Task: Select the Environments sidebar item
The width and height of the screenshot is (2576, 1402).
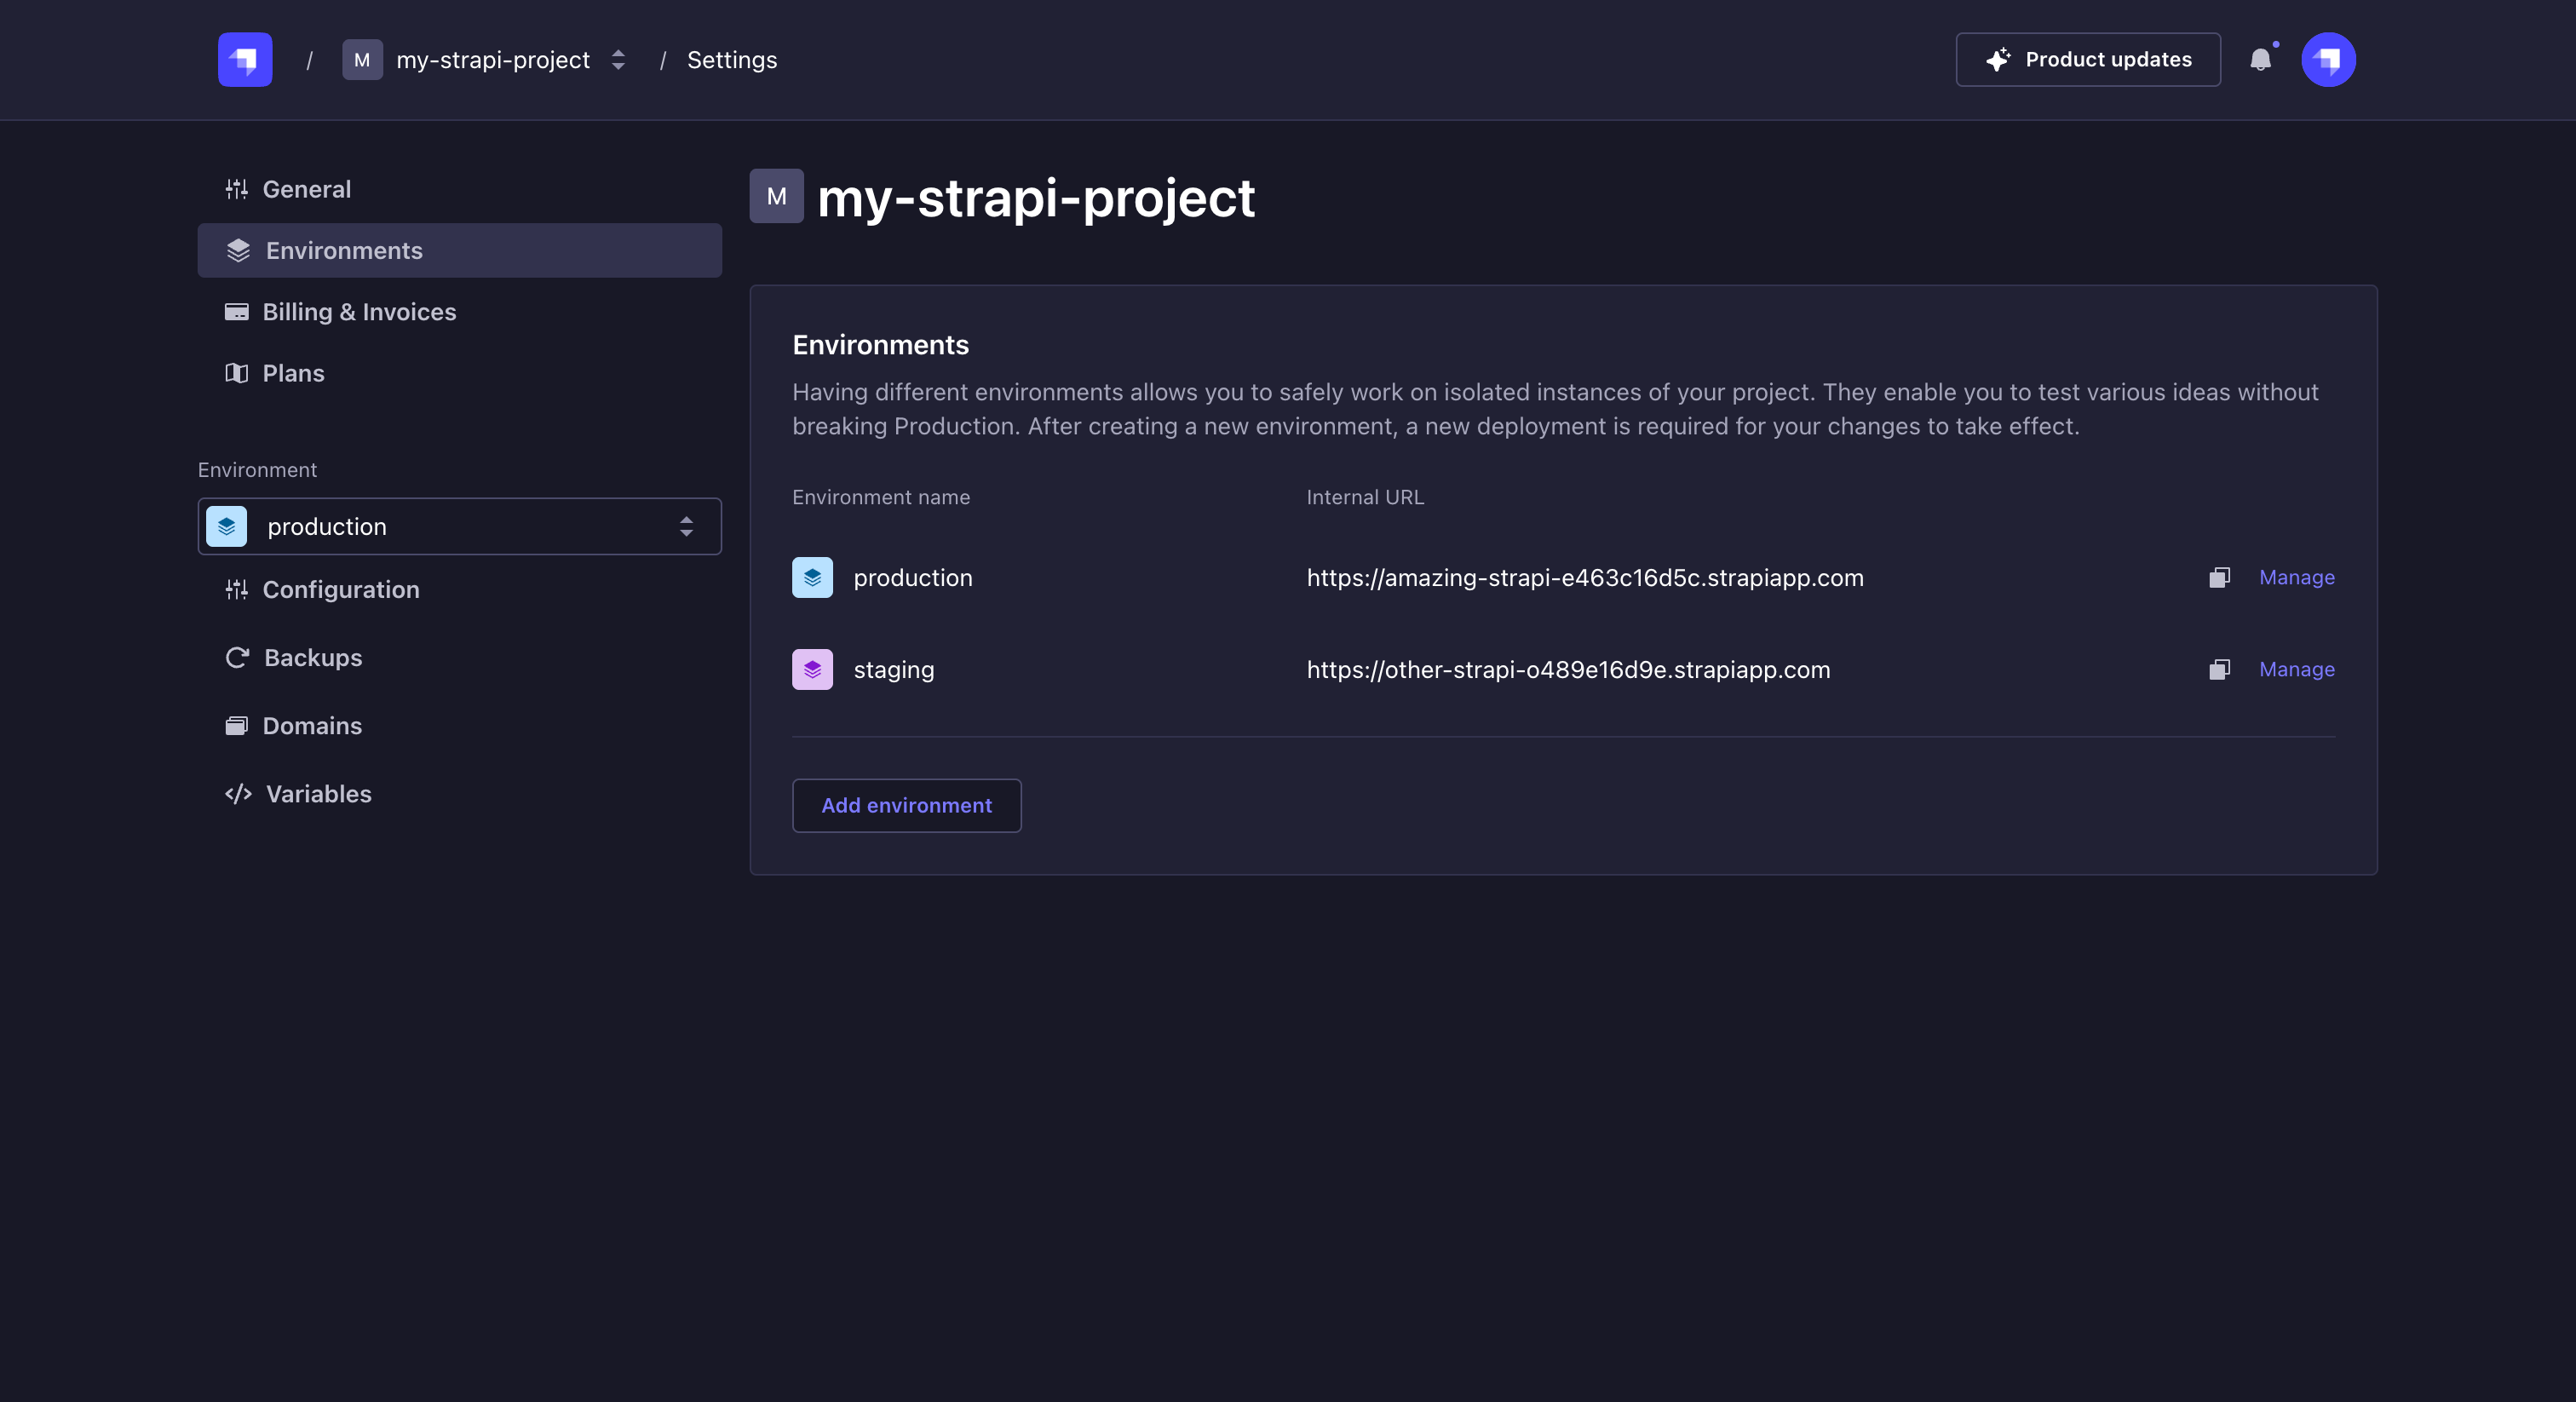Action: (460, 250)
